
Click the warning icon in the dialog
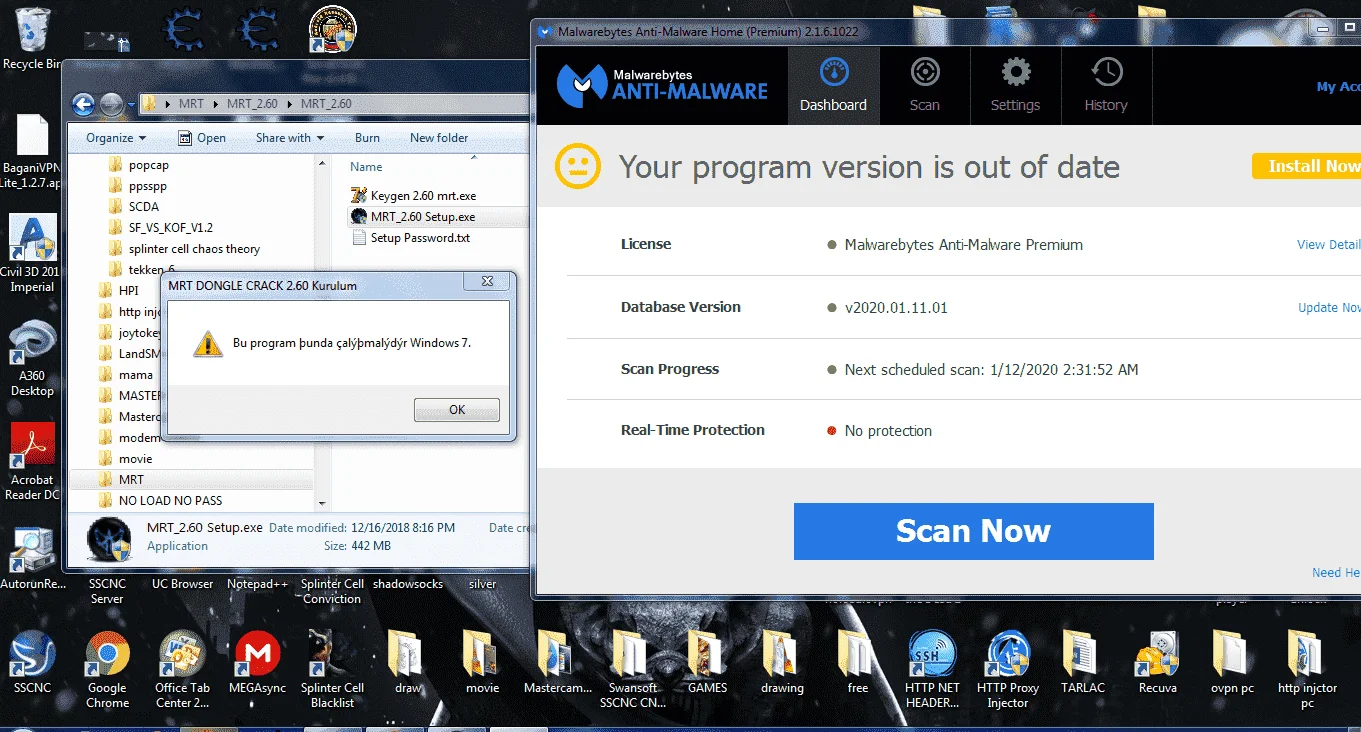207,344
